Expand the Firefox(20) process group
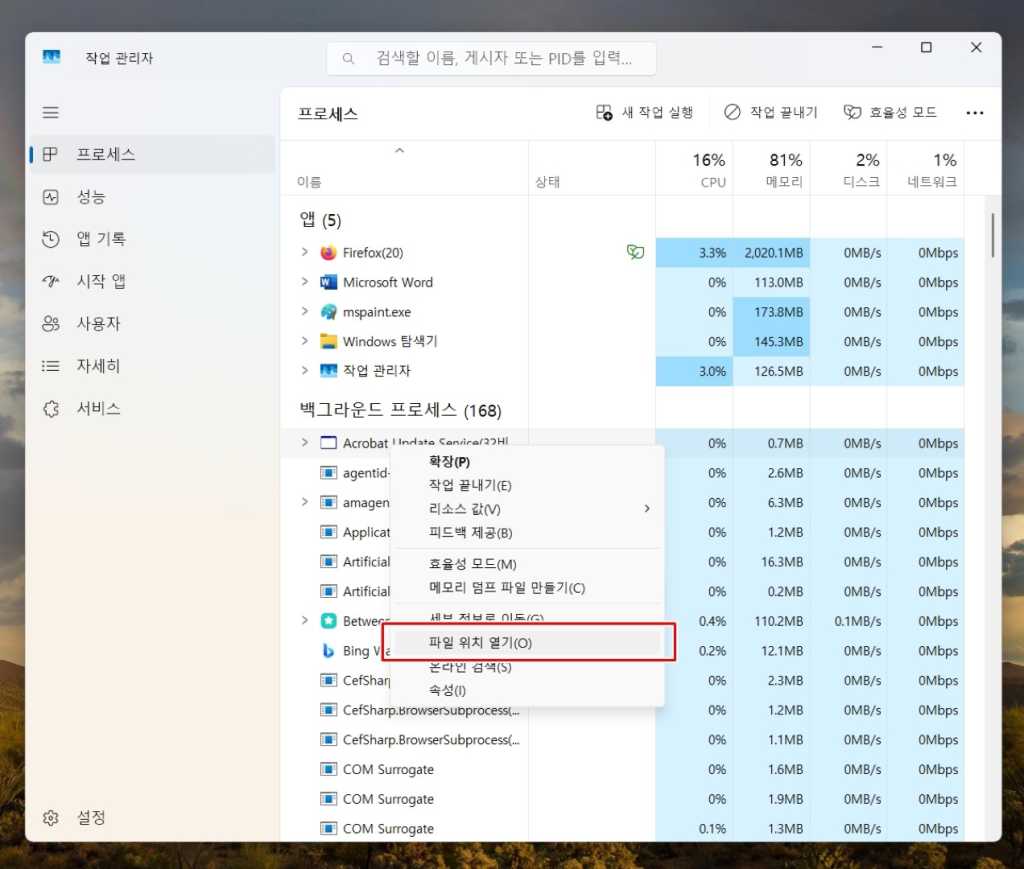Screen dimensions: 1024x869 pyautogui.click(x=305, y=252)
